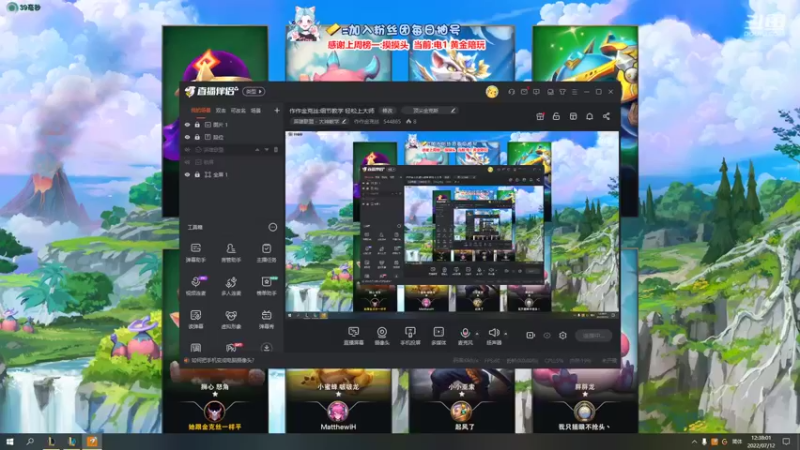Open settings gear near start button
The width and height of the screenshot is (800, 450).
(x=563, y=335)
